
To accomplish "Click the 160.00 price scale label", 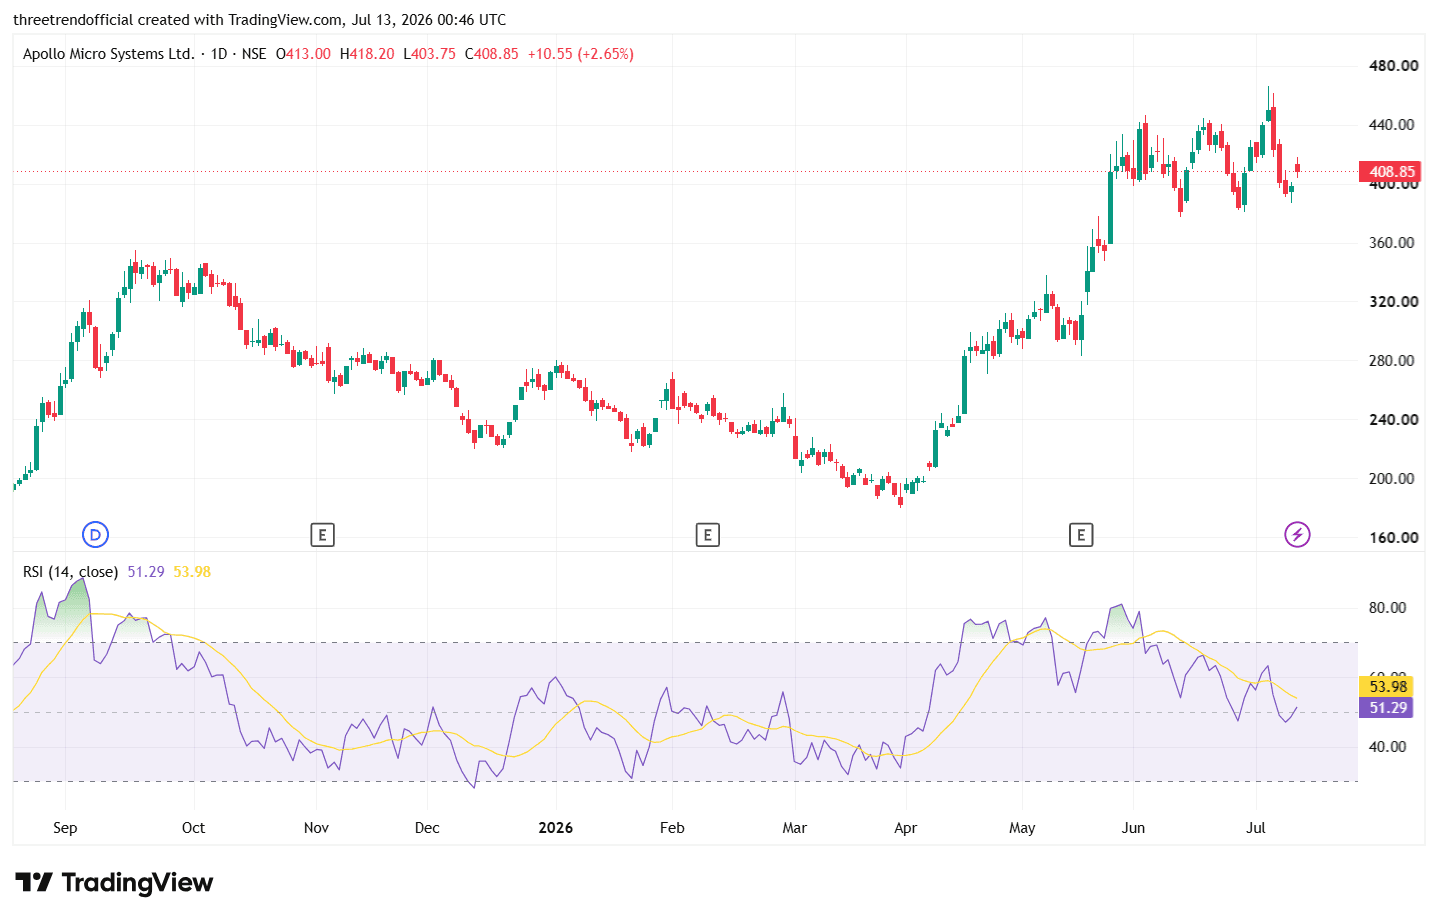I will click(x=1393, y=538).
